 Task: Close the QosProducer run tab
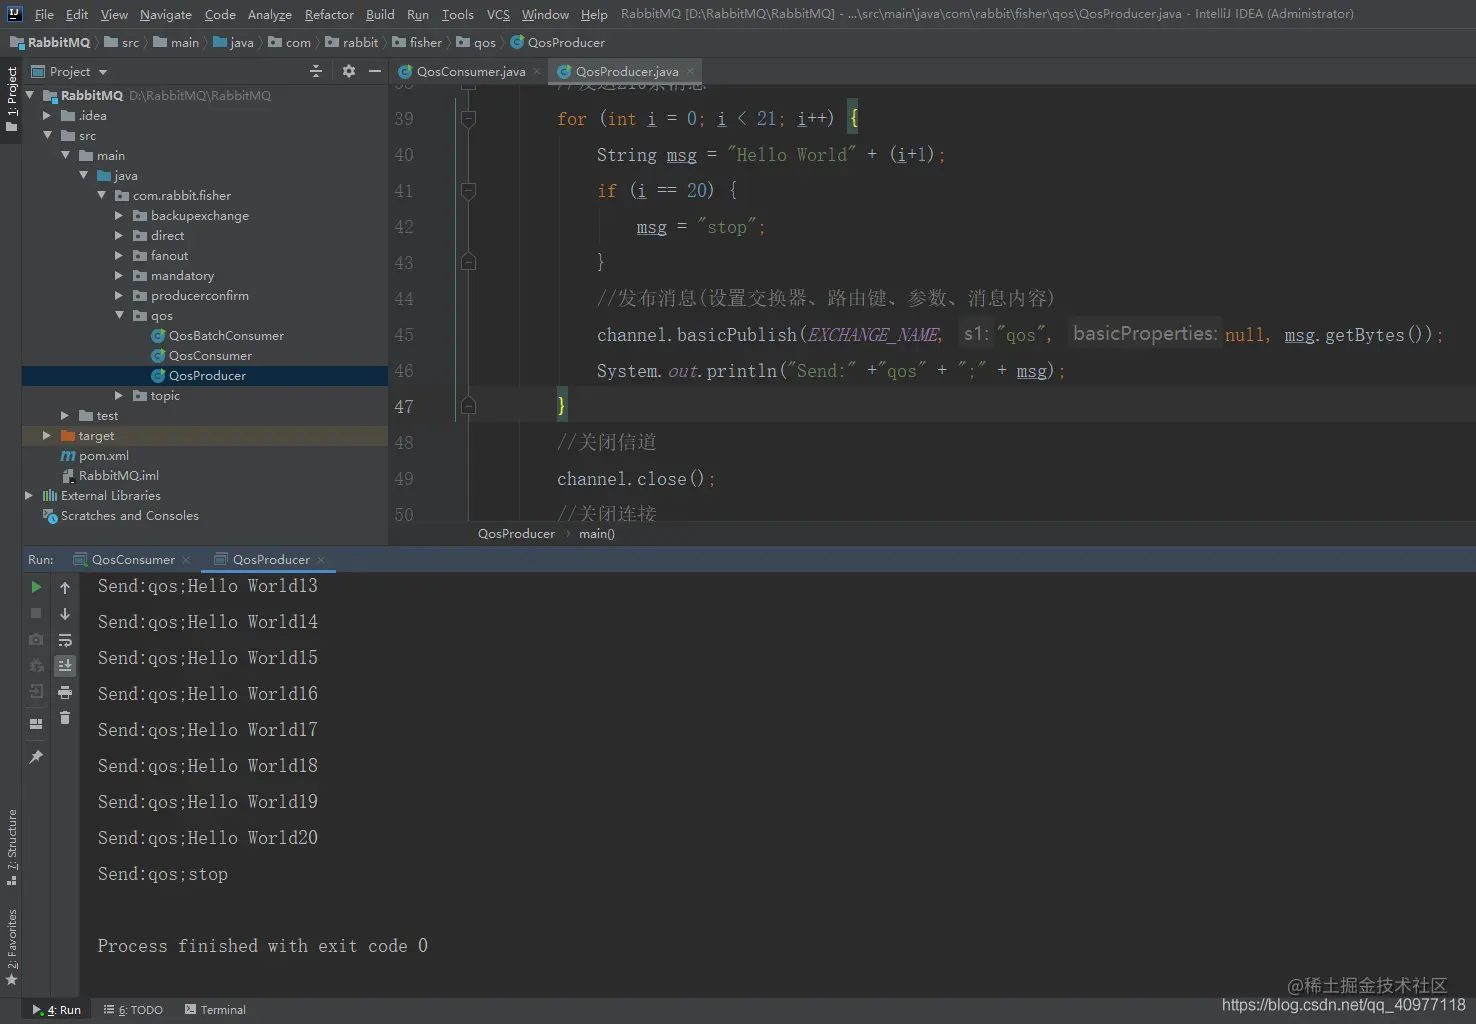pyautogui.click(x=321, y=560)
